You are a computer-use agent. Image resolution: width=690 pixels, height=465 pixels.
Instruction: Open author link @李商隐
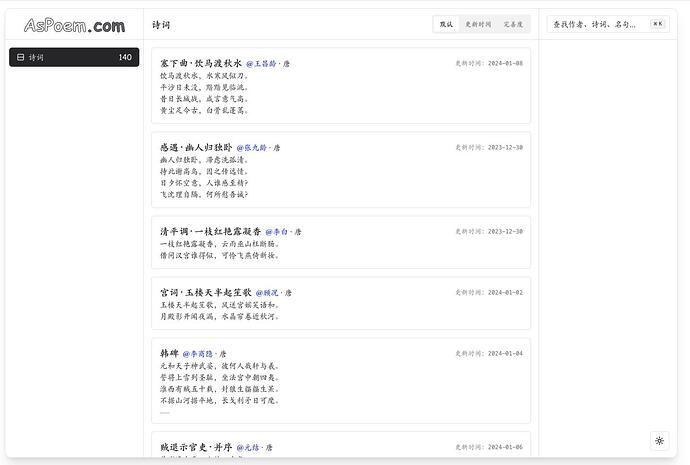[x=198, y=354]
